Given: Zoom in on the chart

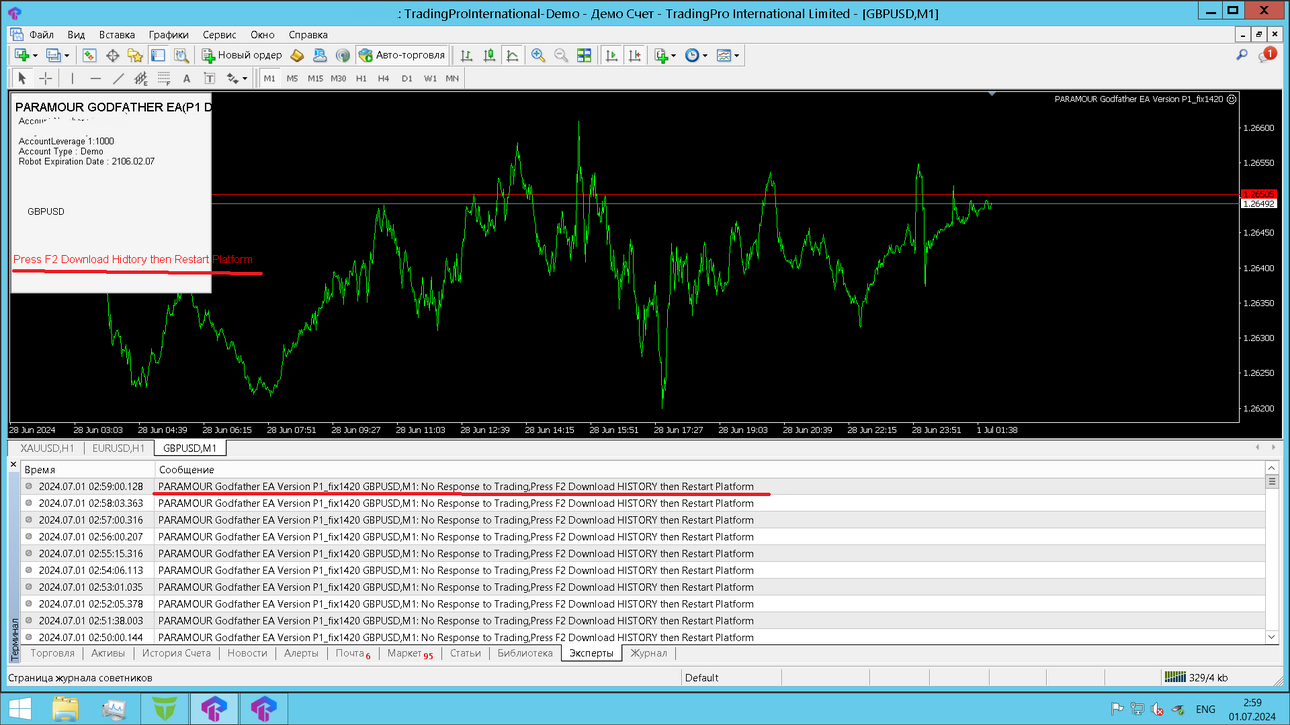Looking at the screenshot, I should coord(538,56).
